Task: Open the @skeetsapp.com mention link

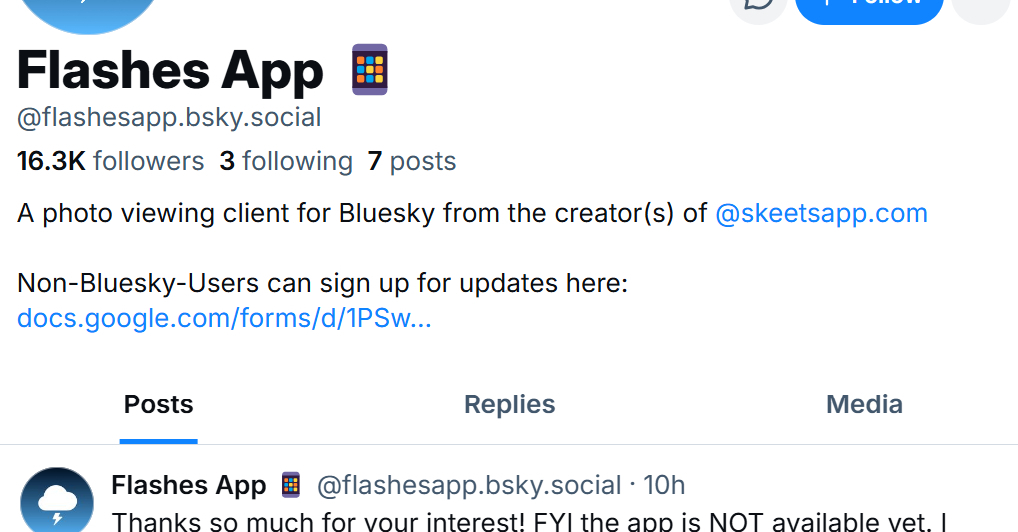Action: tap(821, 213)
